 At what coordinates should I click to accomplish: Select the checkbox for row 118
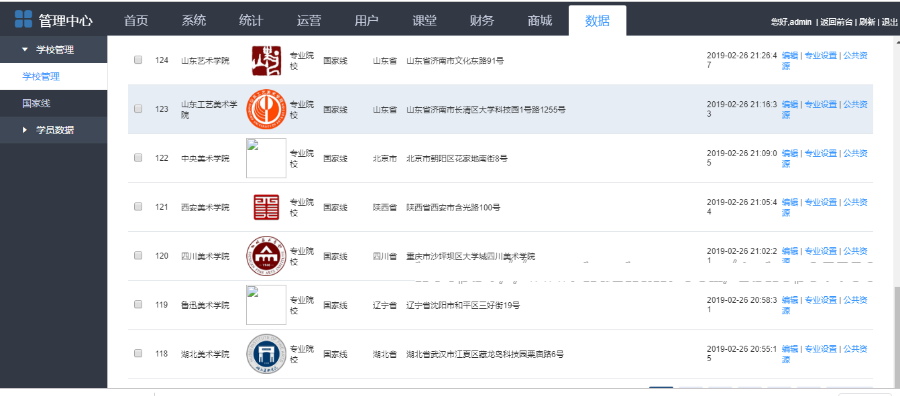[138, 354]
